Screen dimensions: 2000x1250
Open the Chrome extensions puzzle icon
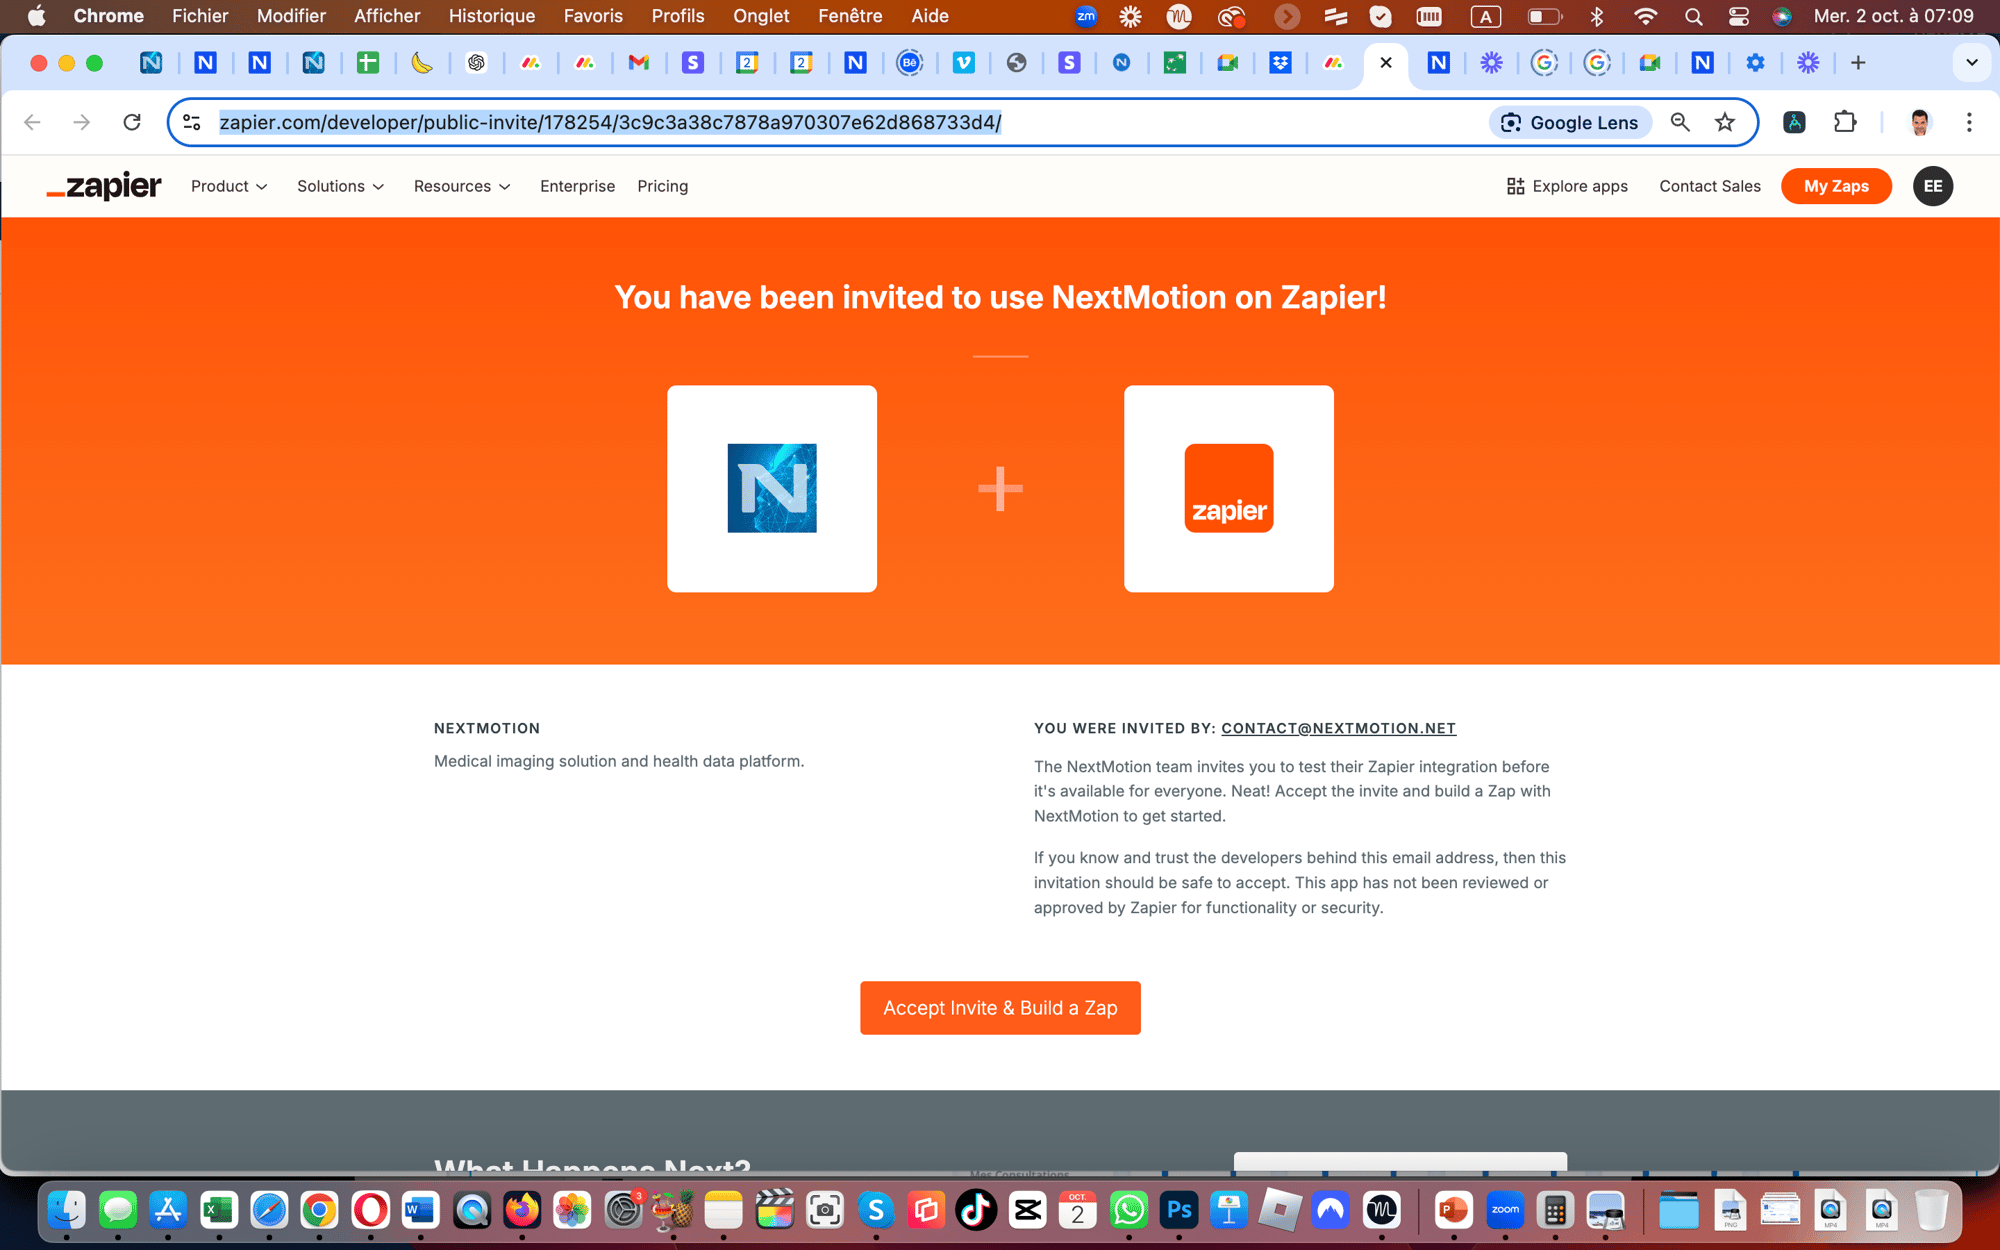1845,122
